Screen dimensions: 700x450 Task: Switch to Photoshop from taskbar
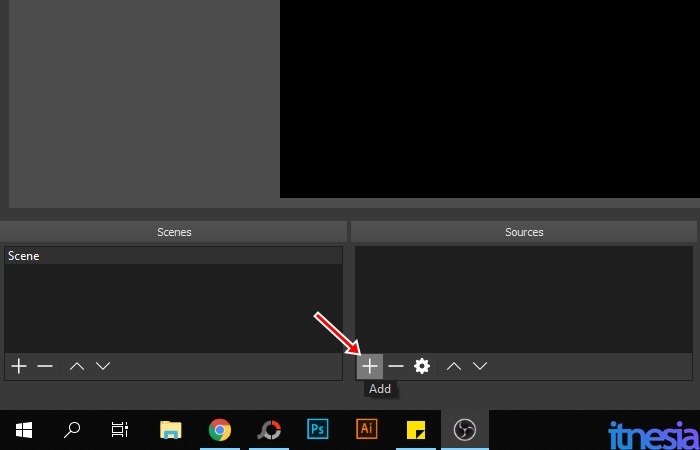318,430
